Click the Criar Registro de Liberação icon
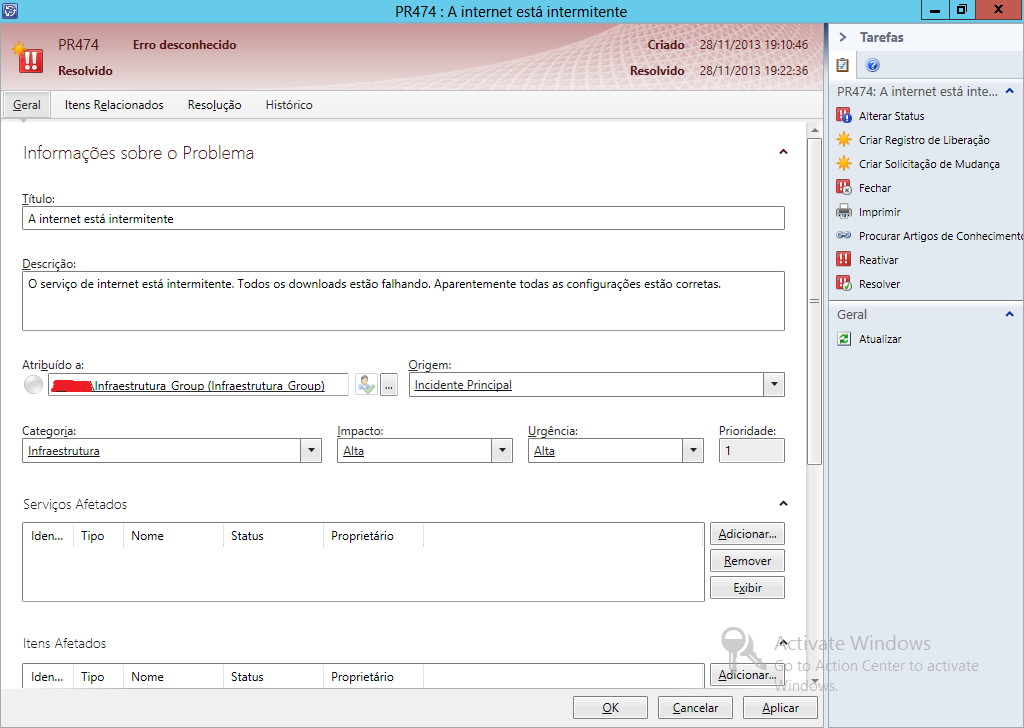Viewport: 1024px width, 728px height. point(844,140)
